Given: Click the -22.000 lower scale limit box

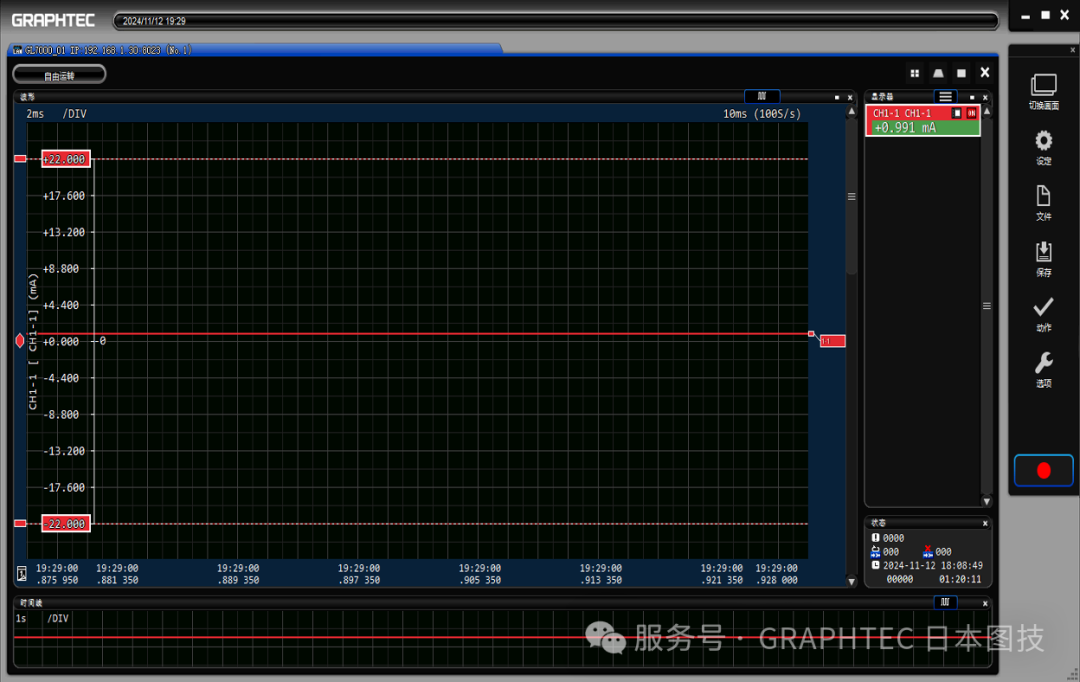Looking at the screenshot, I should [x=66, y=524].
